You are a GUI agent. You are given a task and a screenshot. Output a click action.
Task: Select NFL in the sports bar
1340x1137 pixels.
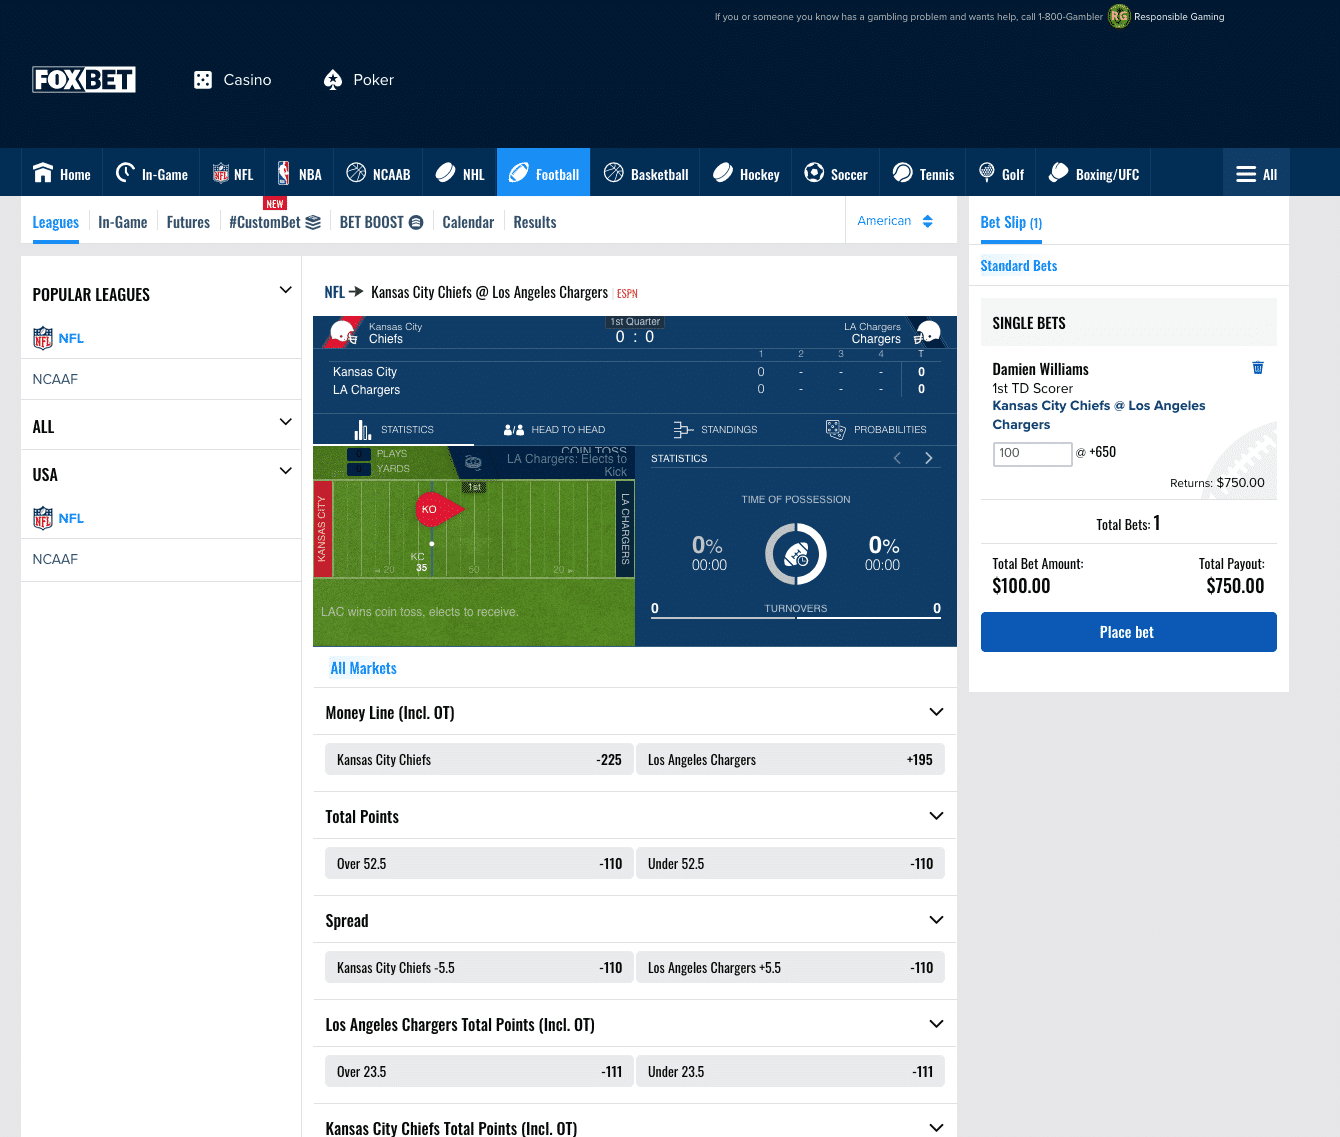click(233, 173)
